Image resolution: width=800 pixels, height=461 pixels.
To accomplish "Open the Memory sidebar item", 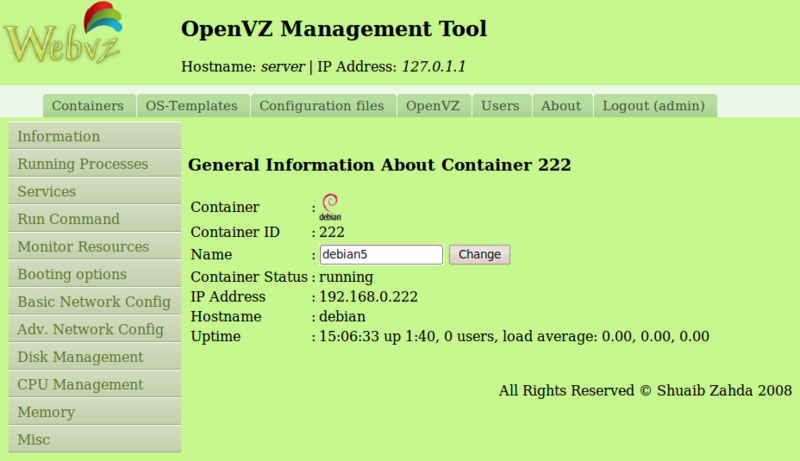I will click(x=95, y=412).
